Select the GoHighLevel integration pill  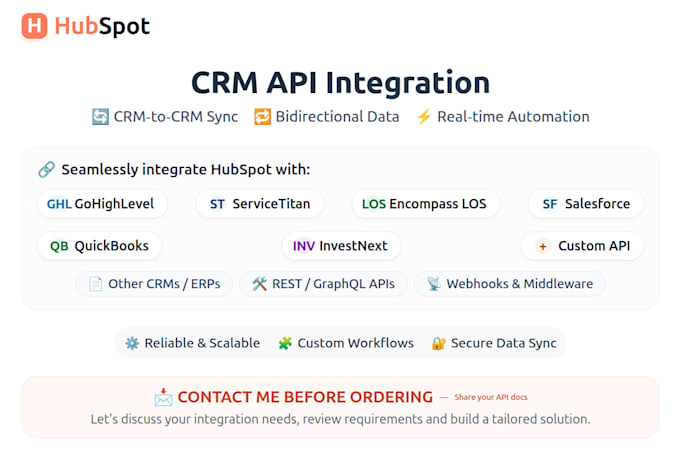(102, 204)
